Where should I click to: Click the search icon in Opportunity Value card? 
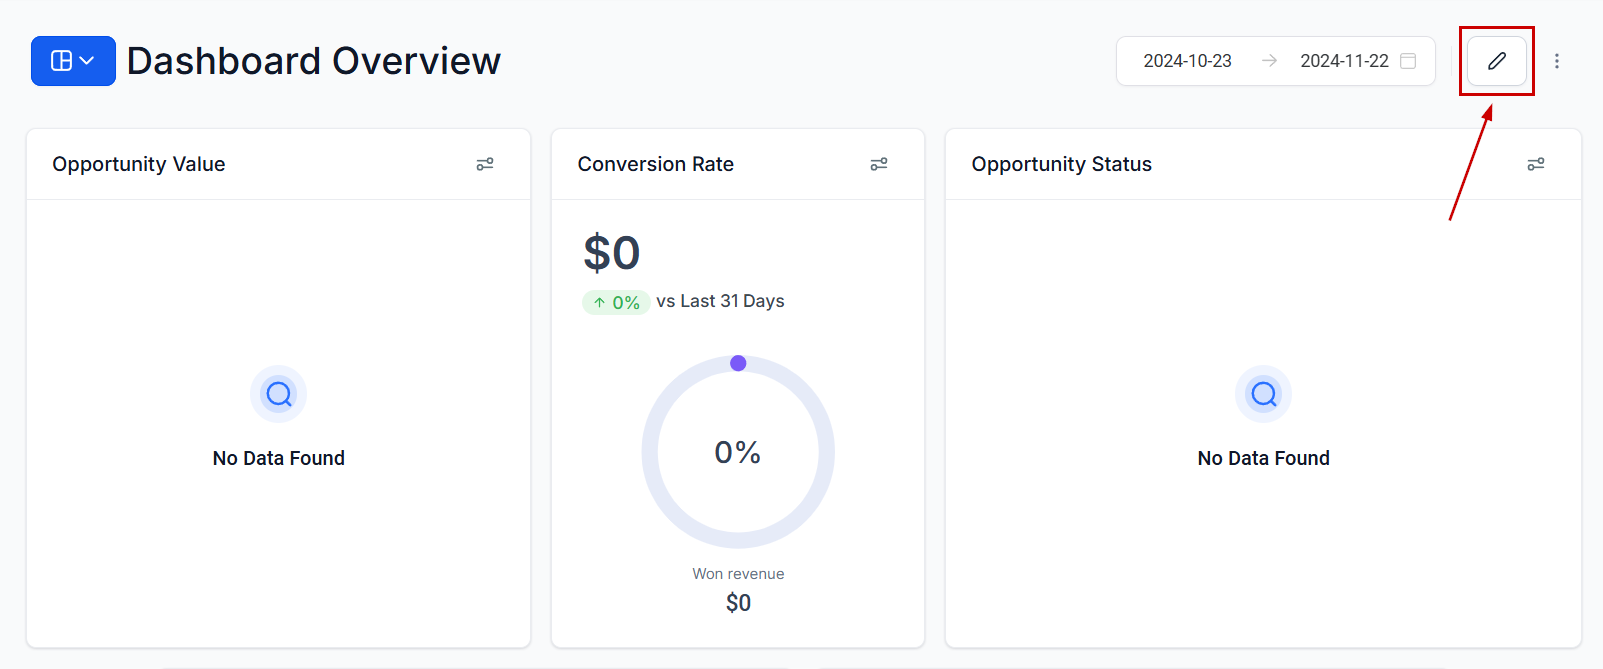point(279,394)
